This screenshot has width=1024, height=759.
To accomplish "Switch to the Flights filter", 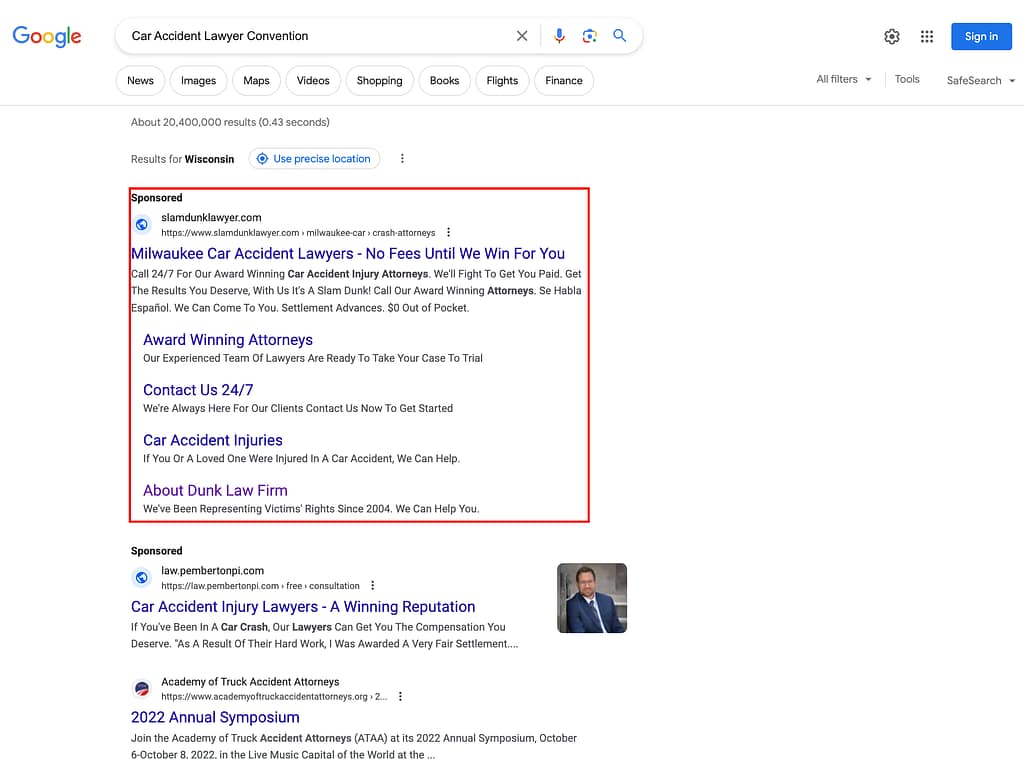I will 502,81.
